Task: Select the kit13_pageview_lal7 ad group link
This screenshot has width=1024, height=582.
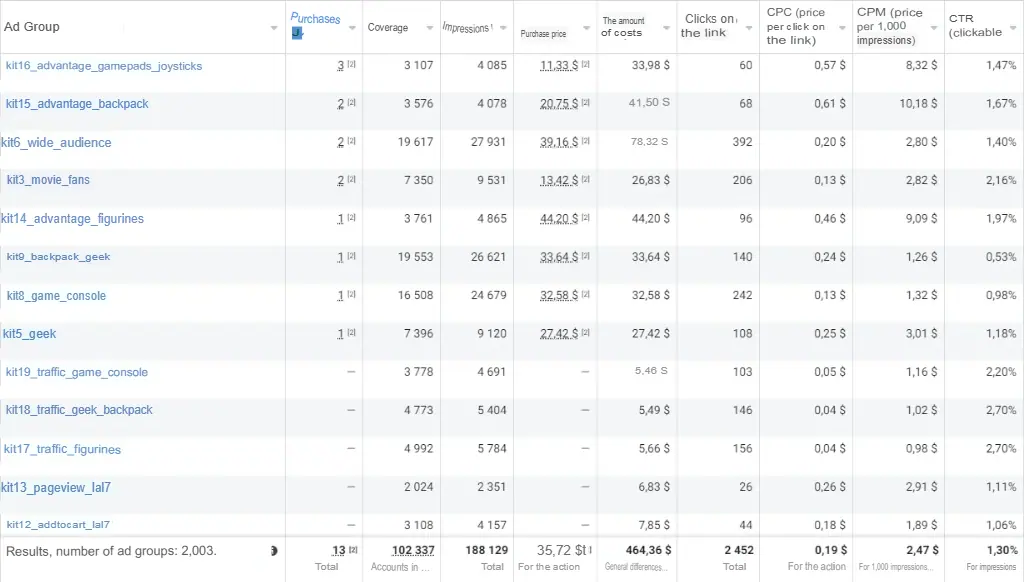Action: click(x=56, y=488)
